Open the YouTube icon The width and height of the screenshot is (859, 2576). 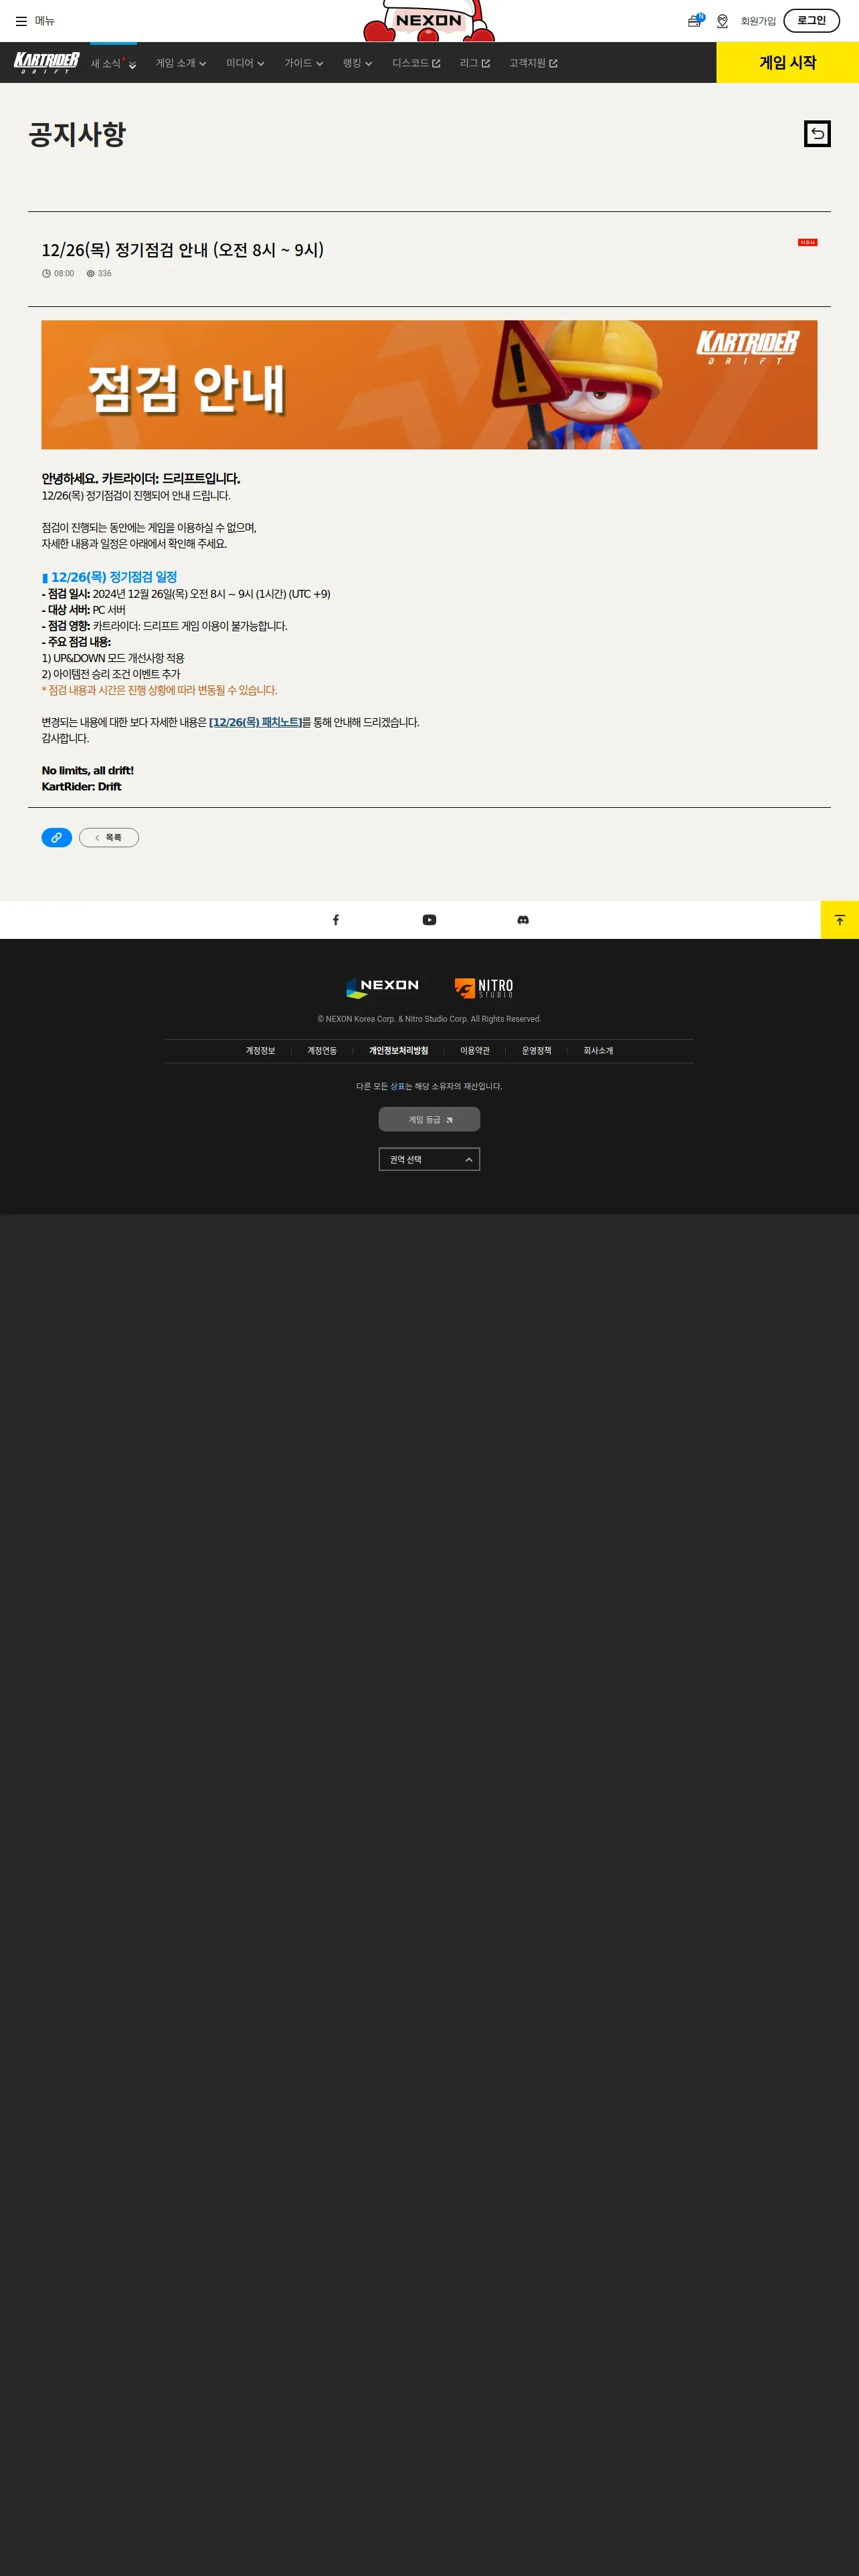[429, 920]
